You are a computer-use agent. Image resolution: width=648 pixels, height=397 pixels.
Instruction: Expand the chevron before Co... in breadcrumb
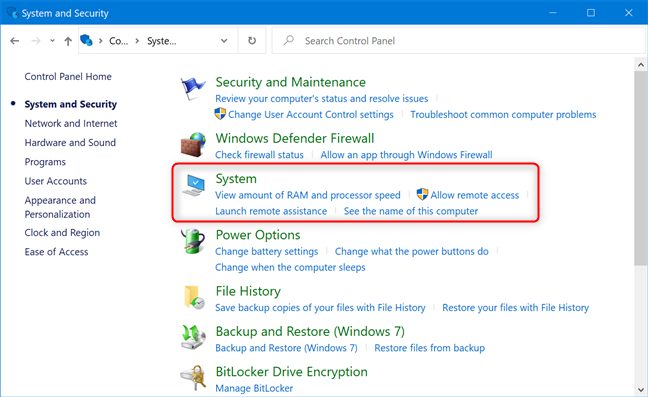100,40
